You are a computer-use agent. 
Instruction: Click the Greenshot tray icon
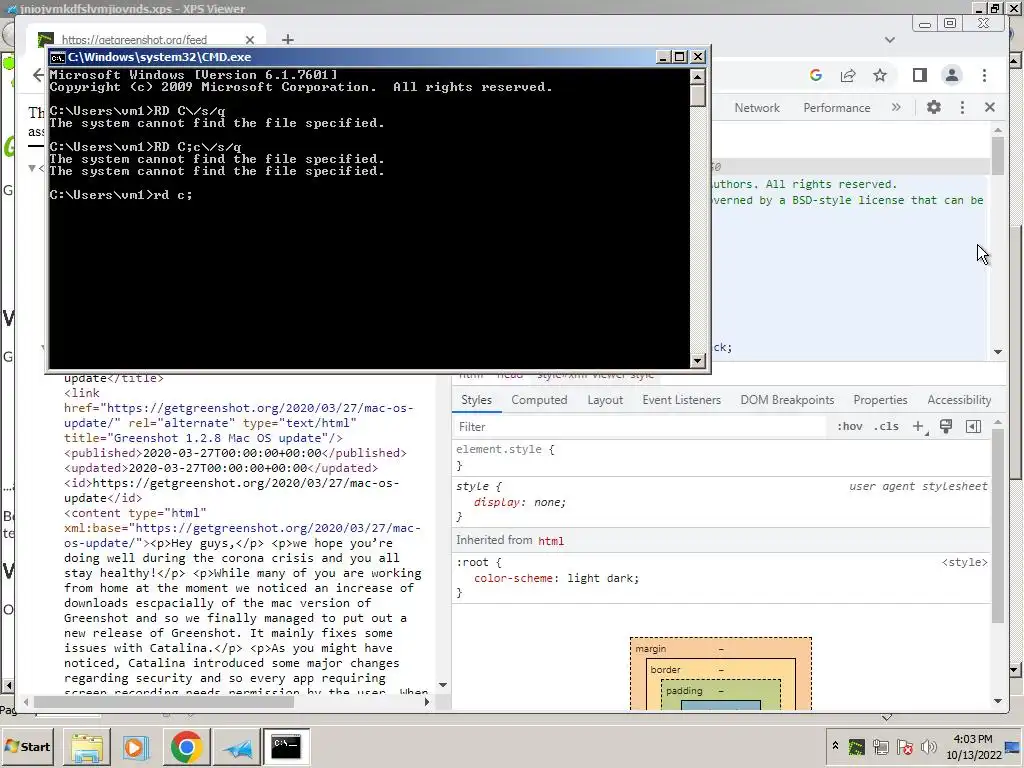click(x=856, y=746)
